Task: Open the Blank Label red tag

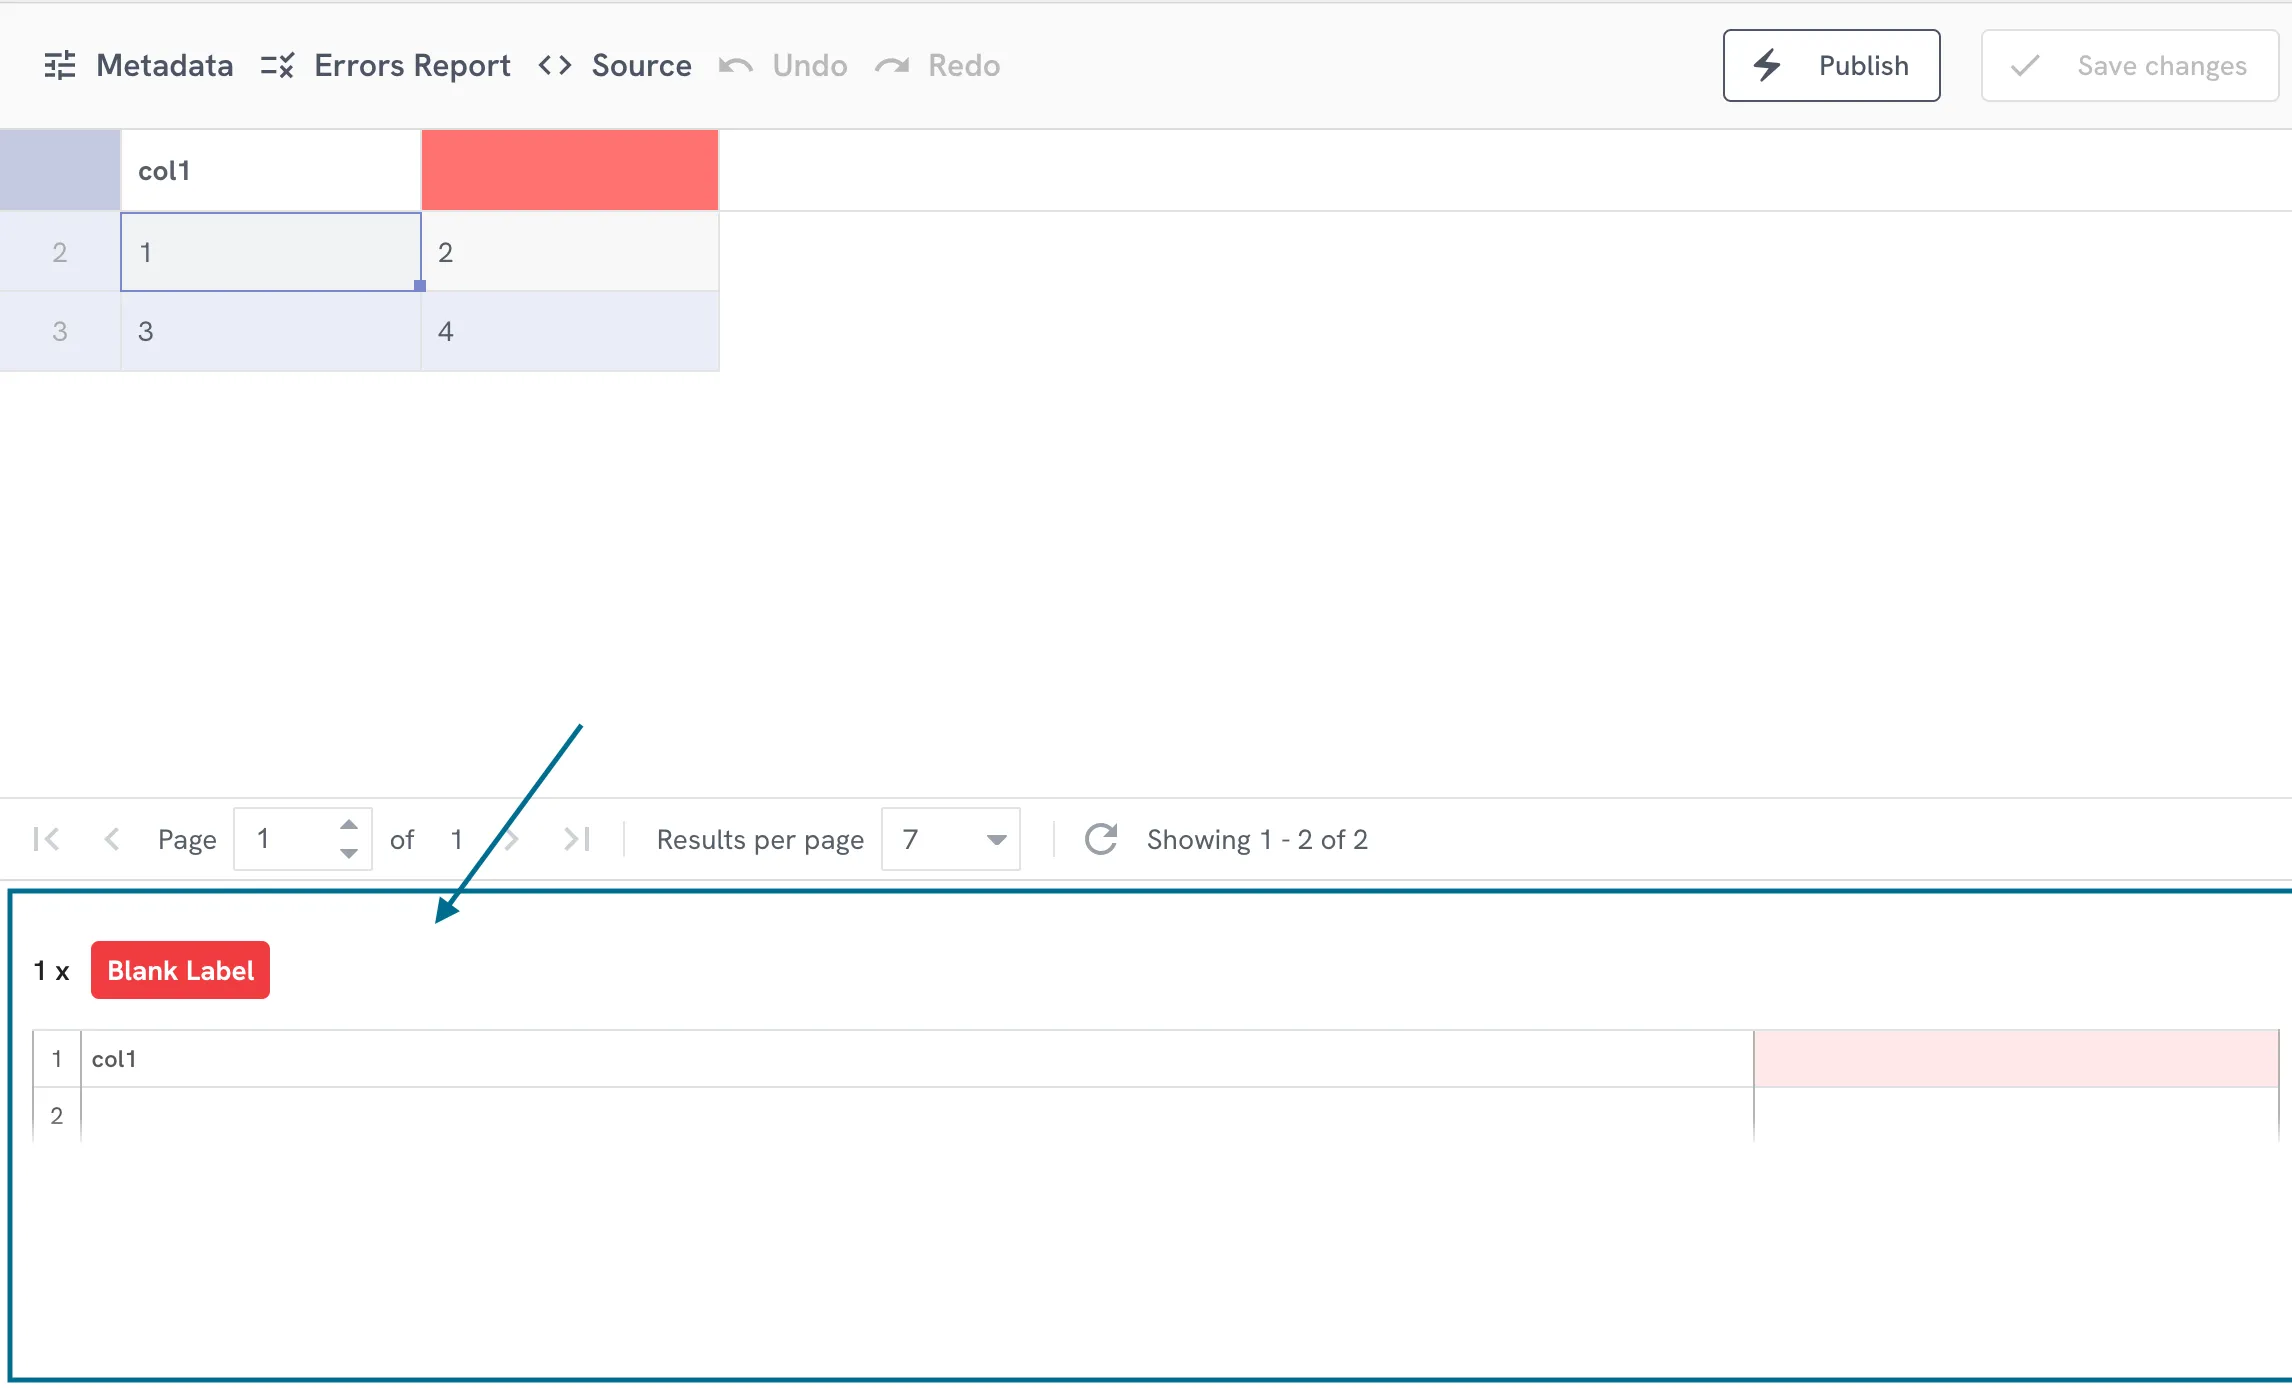Action: click(180, 971)
